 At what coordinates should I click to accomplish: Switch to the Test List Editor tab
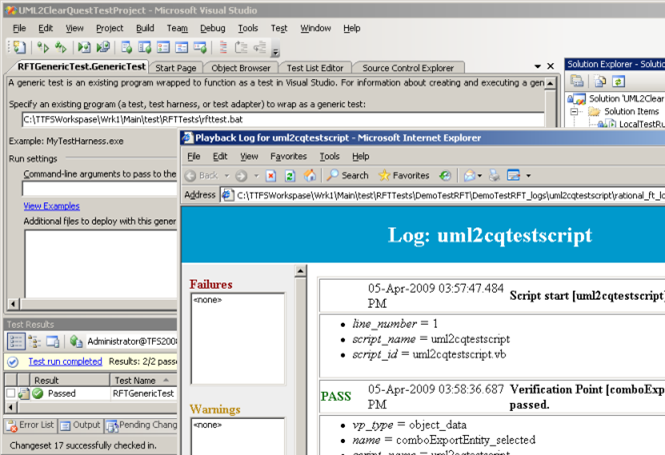(x=315, y=68)
